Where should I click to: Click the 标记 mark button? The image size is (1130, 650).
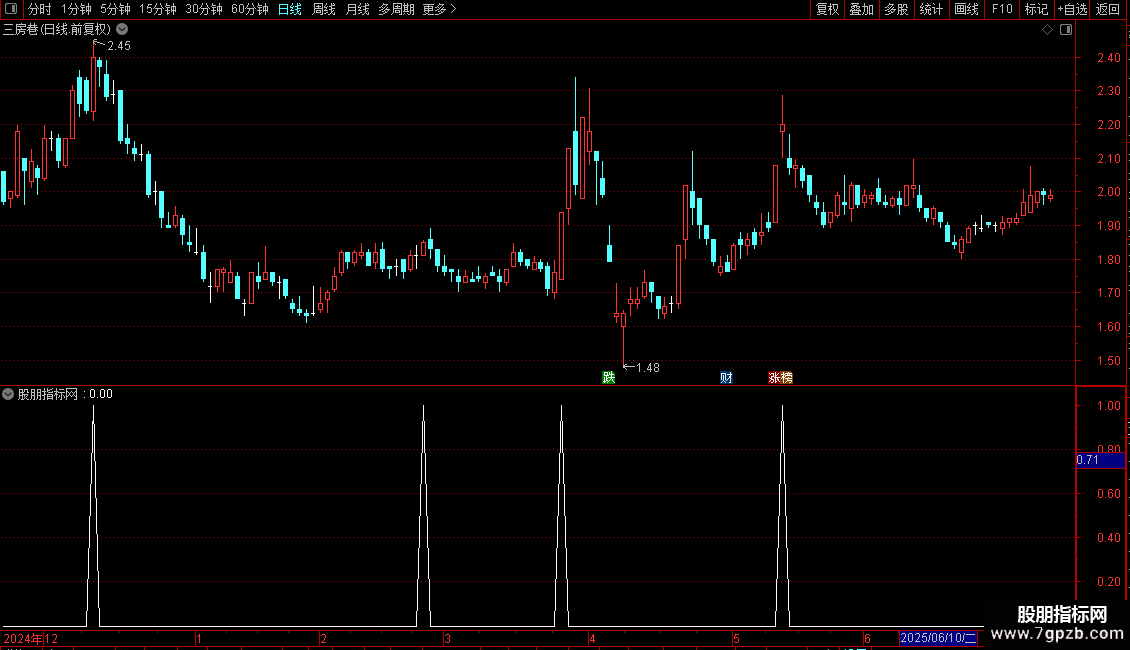pos(1036,9)
